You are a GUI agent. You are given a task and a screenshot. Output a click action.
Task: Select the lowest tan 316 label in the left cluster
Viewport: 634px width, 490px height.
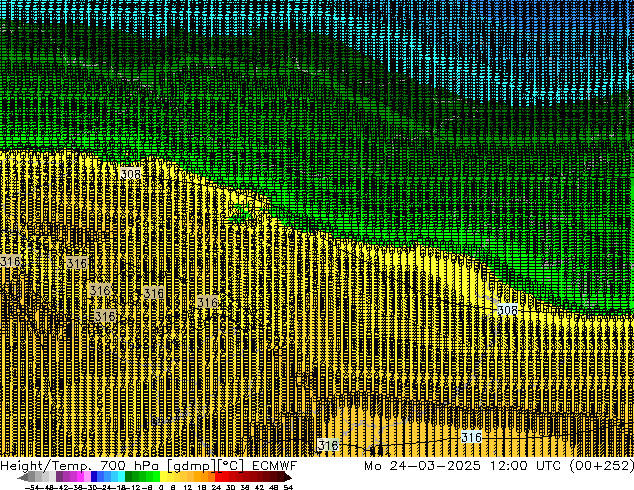105,316
